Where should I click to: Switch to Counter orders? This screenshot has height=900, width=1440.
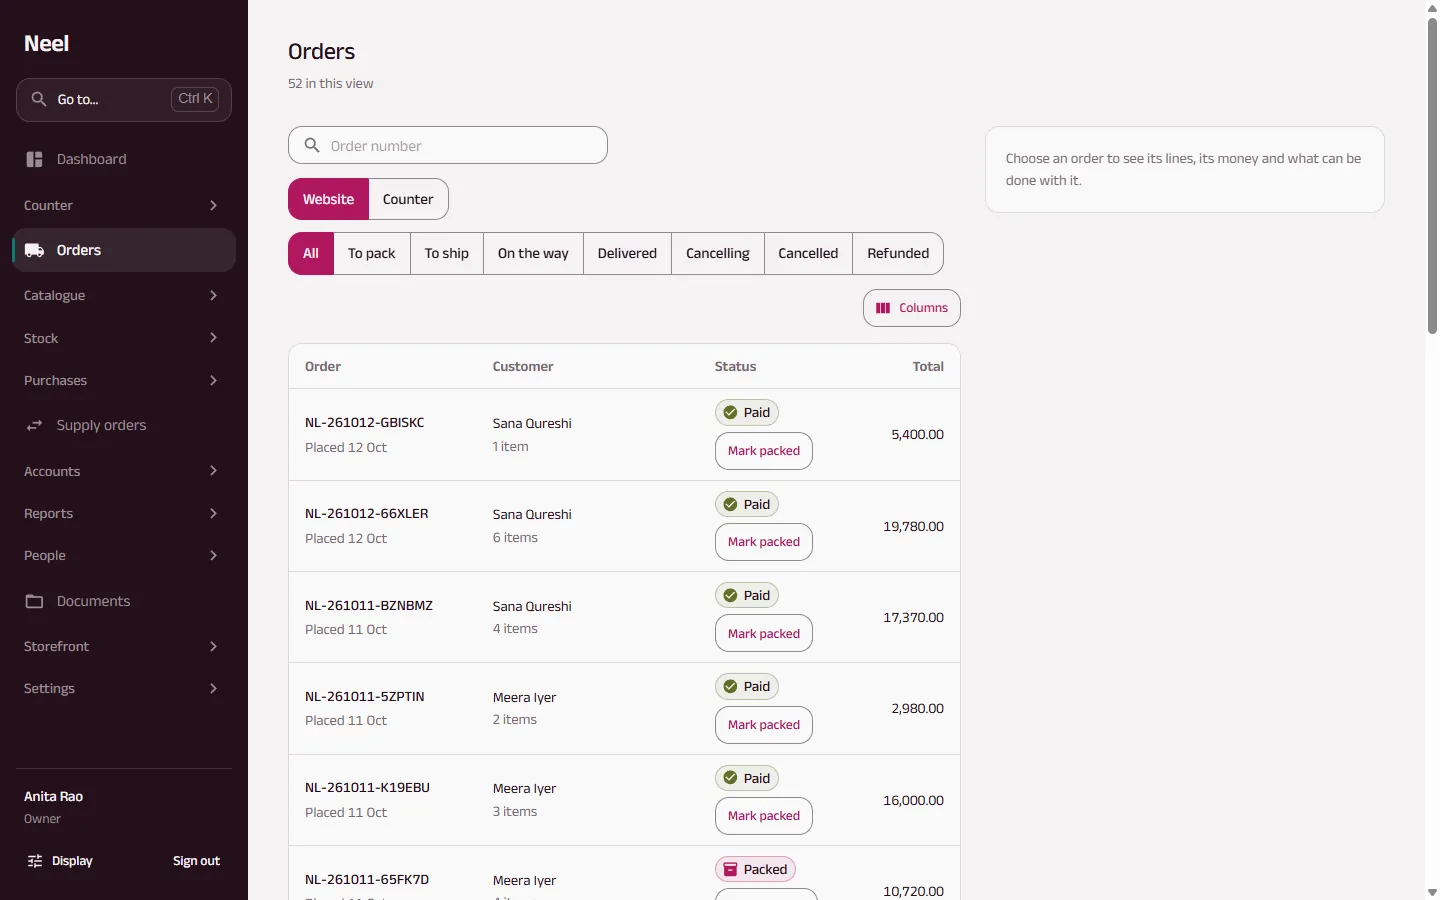(x=408, y=199)
